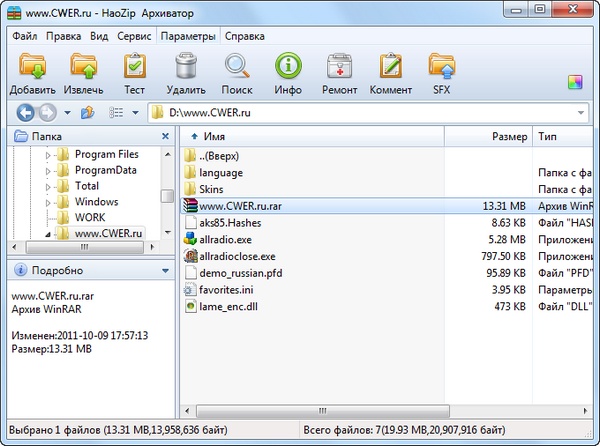Collapse the Подробно details panel
This screenshot has width=600, height=446.
[x=165, y=270]
